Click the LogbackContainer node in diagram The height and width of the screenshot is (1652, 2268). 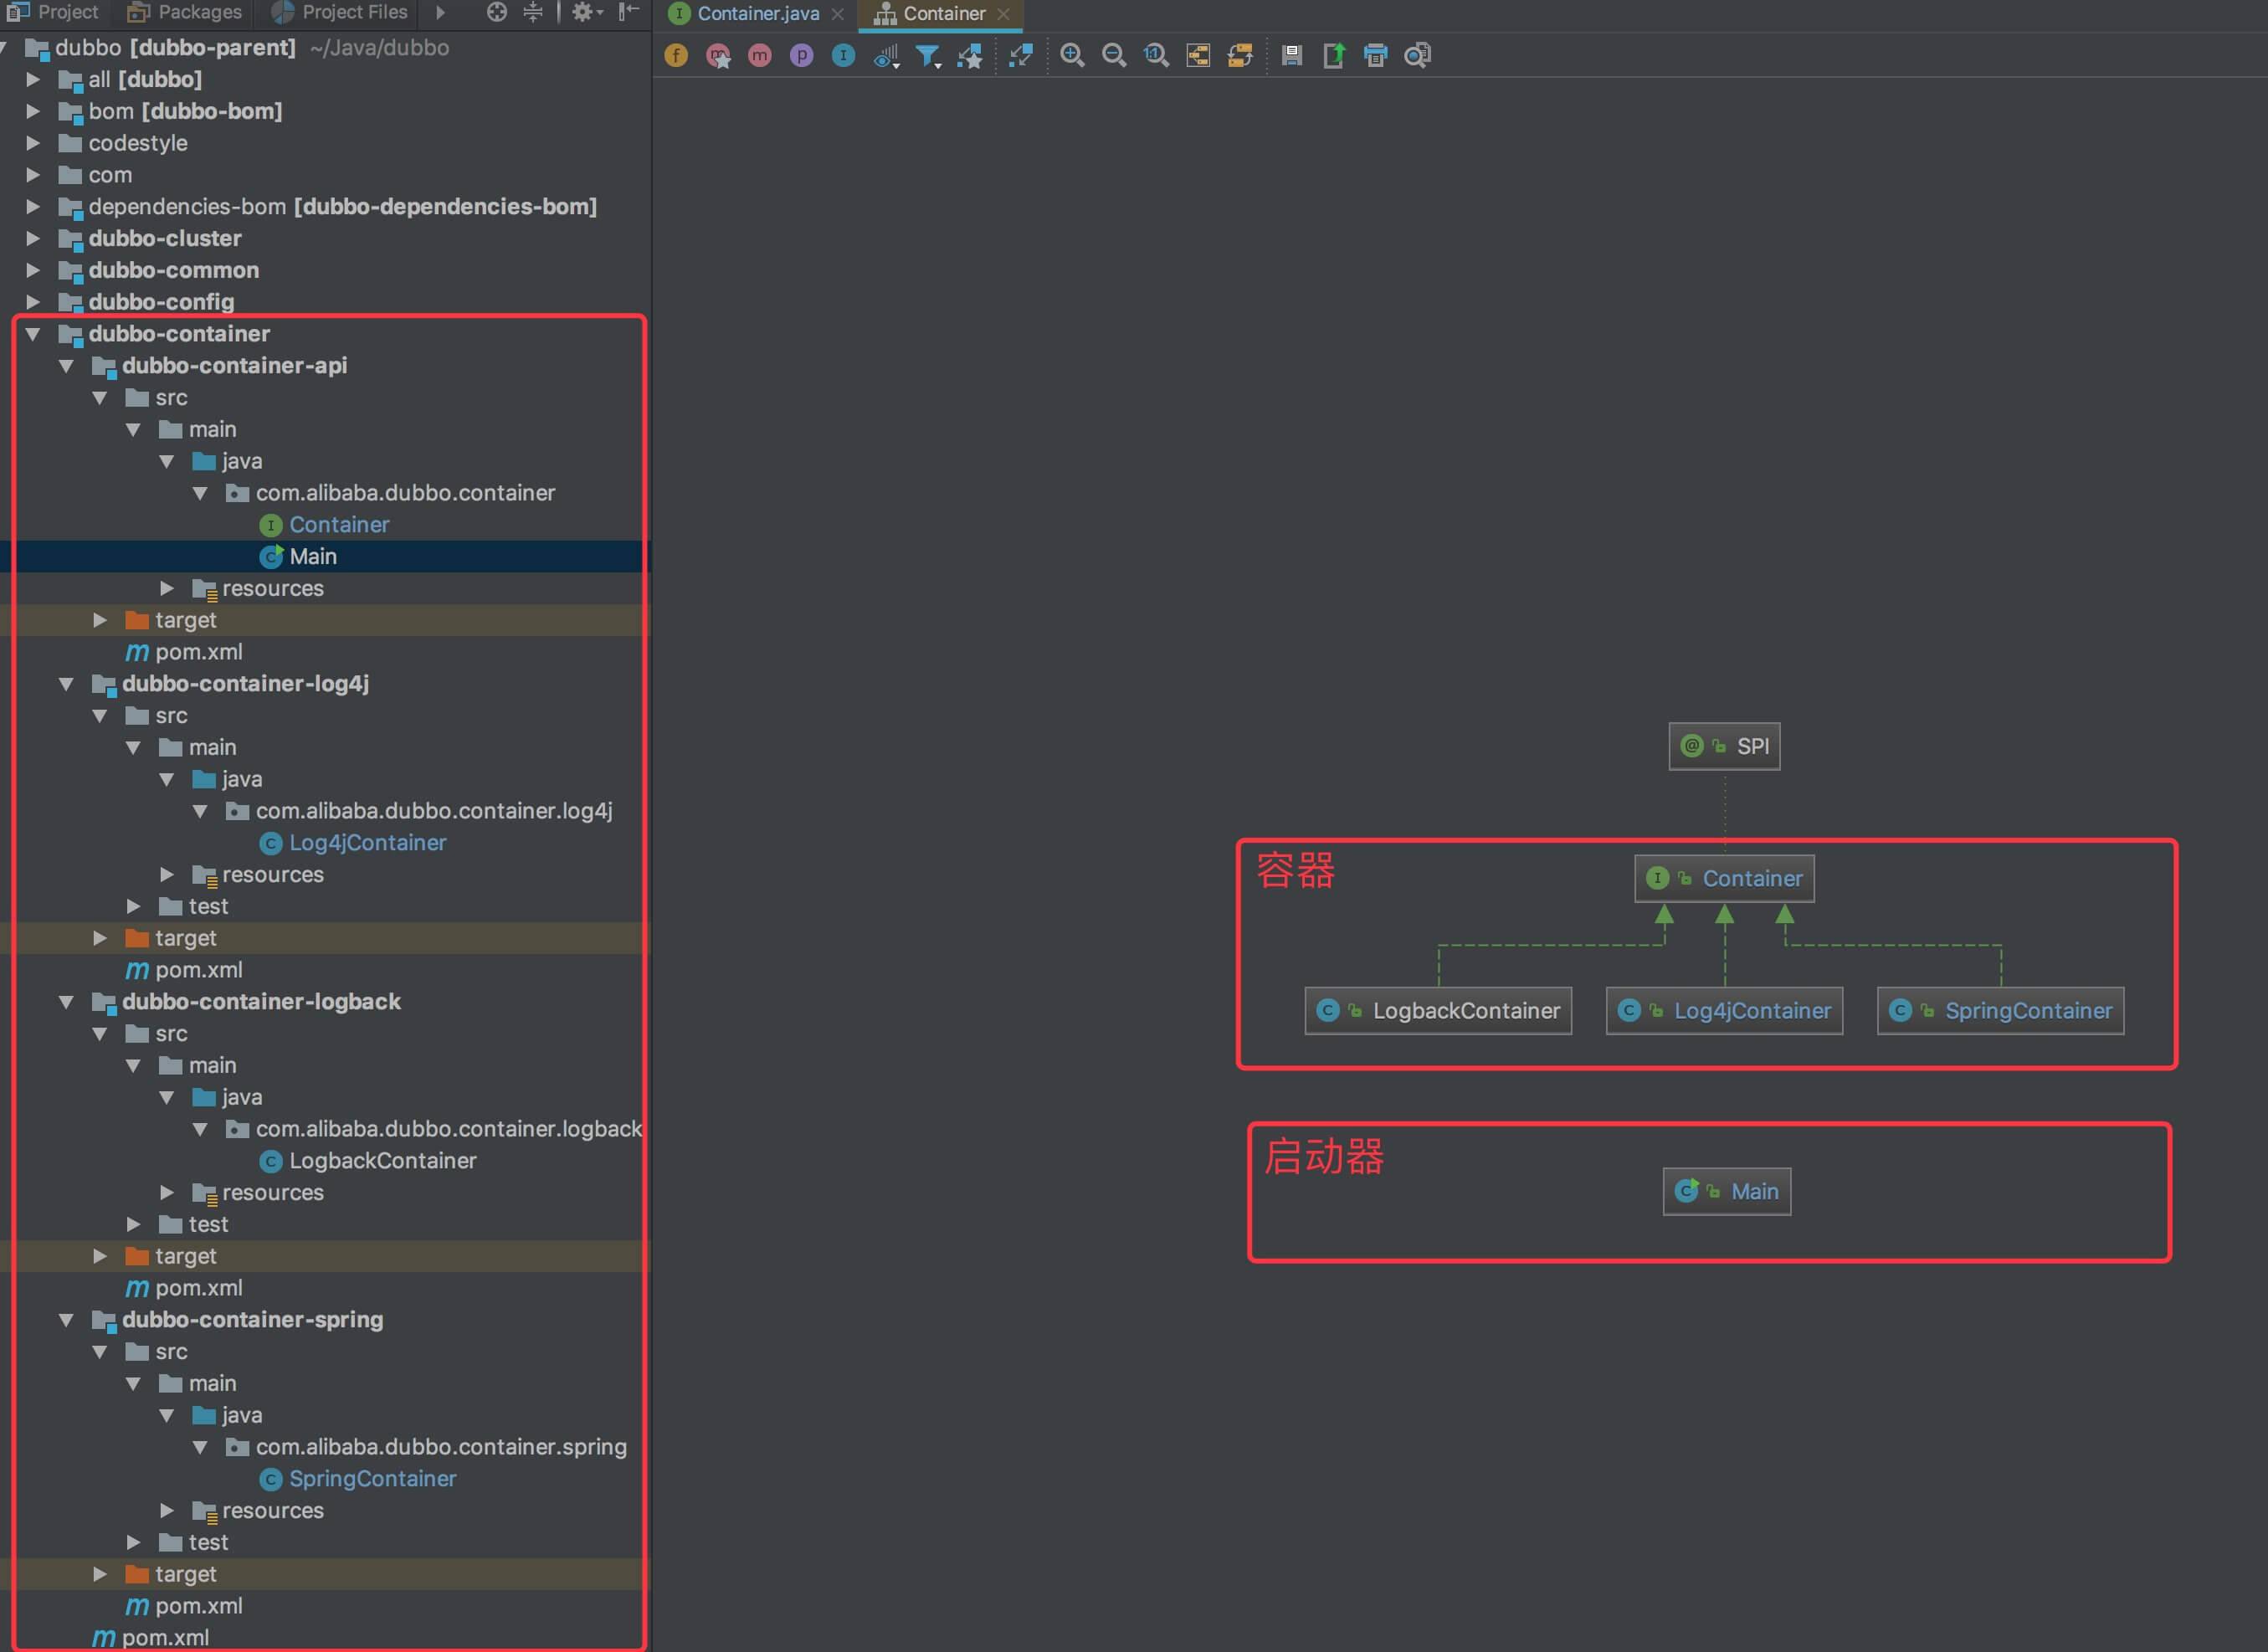click(1439, 1011)
